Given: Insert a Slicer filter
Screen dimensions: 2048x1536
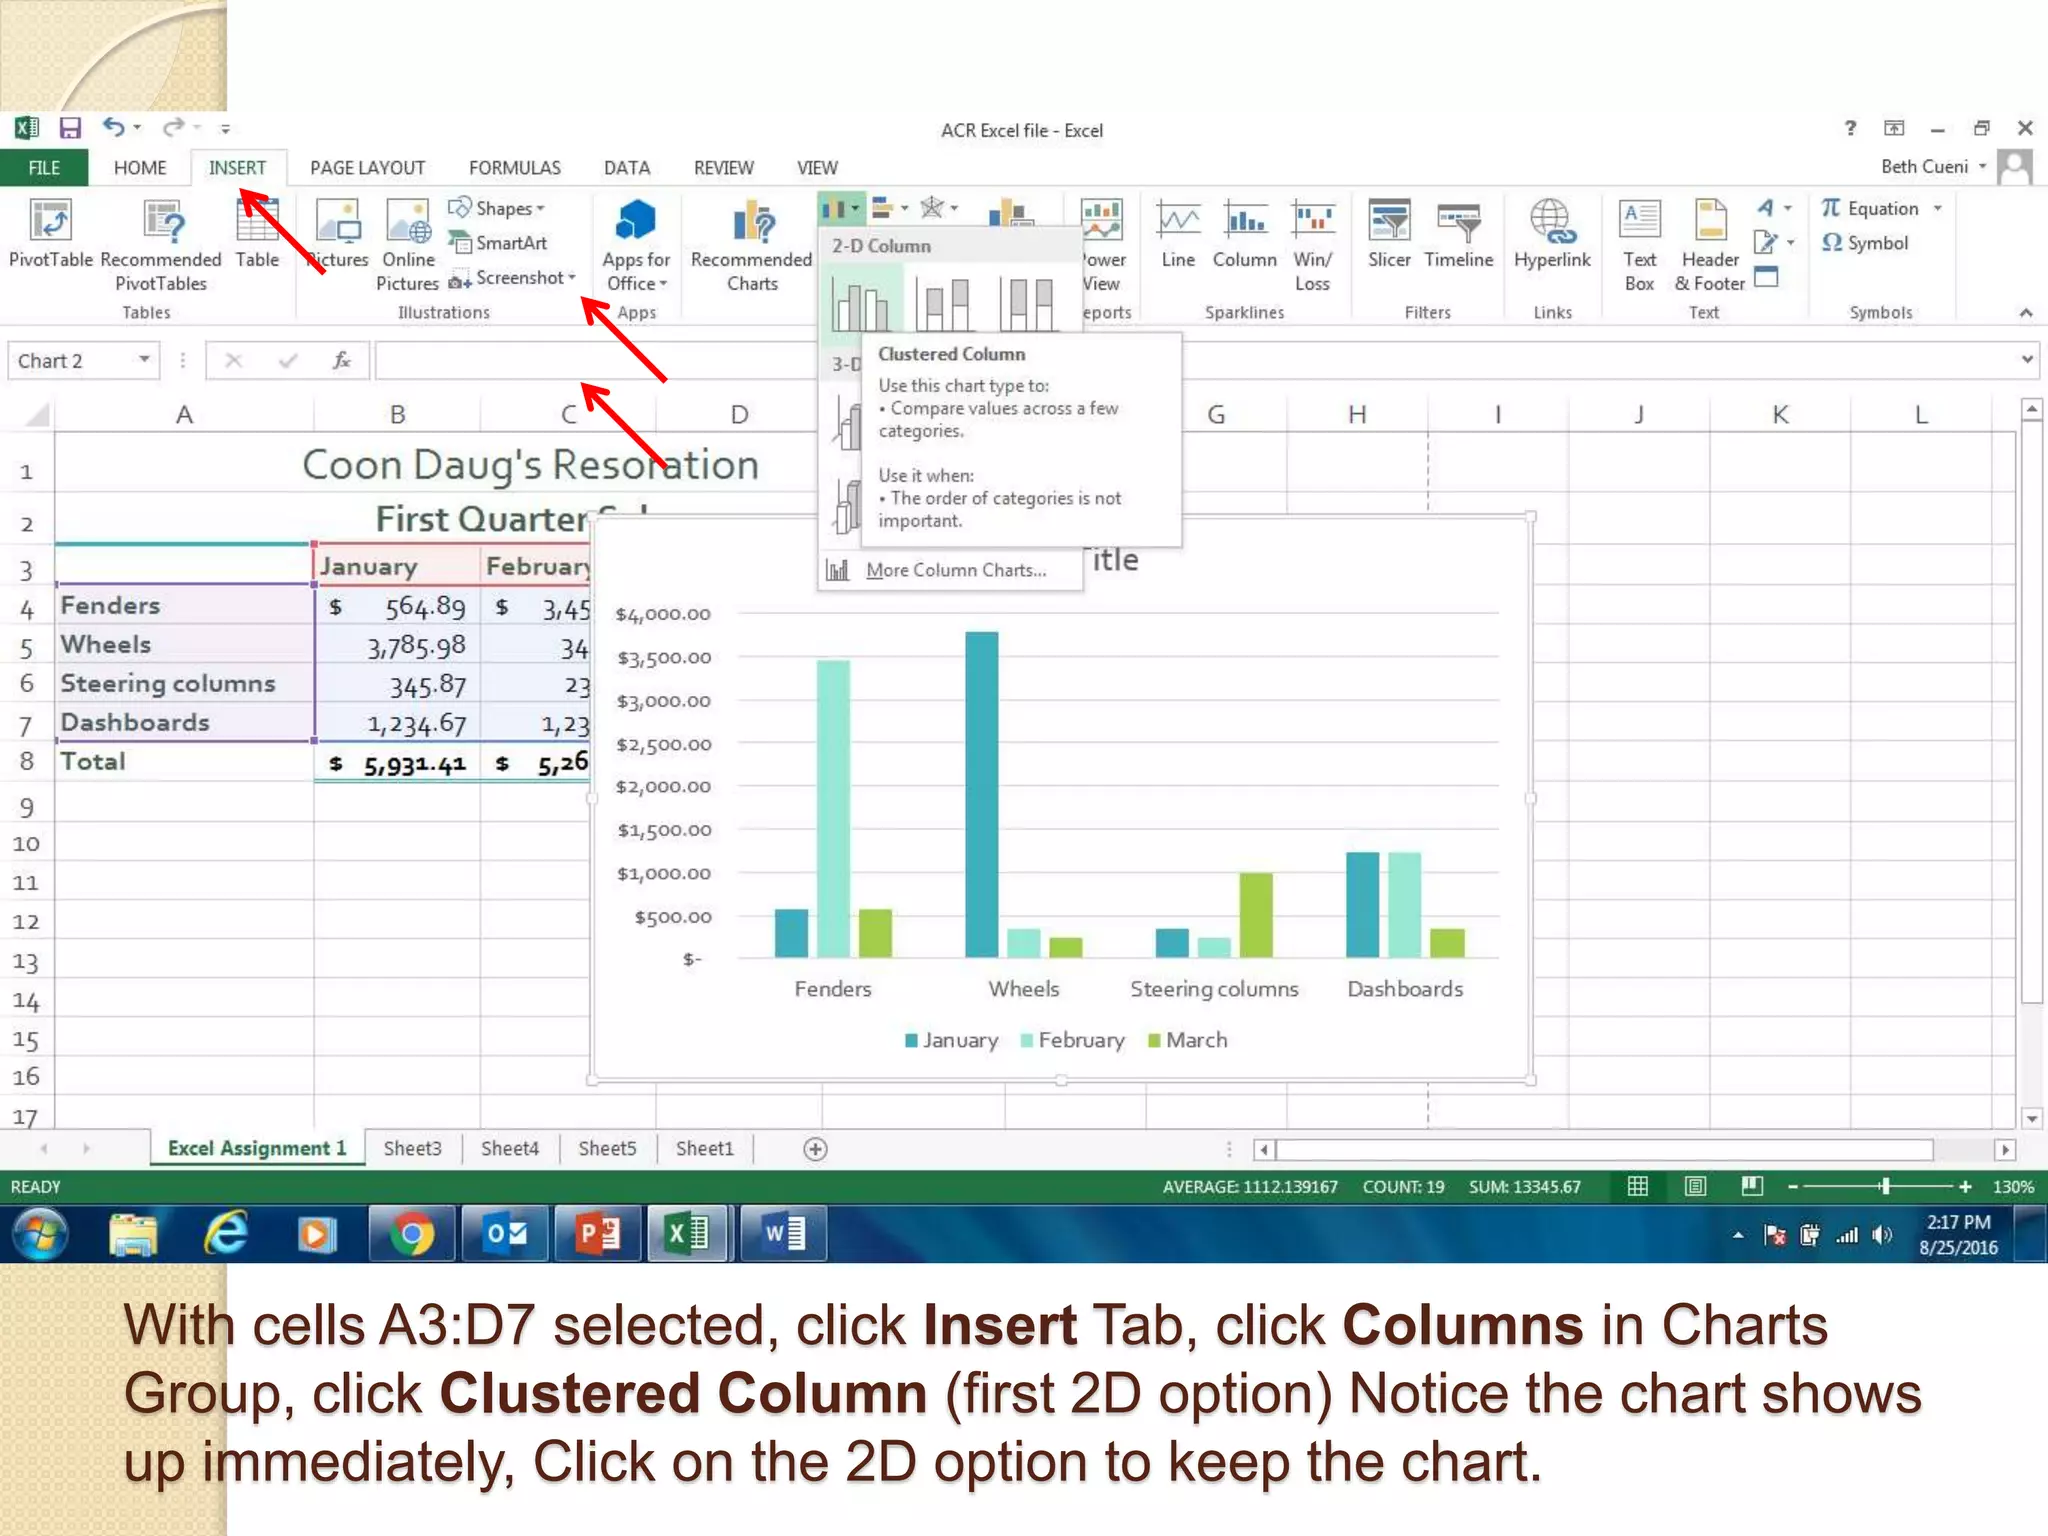Looking at the screenshot, I should 1389,234.
